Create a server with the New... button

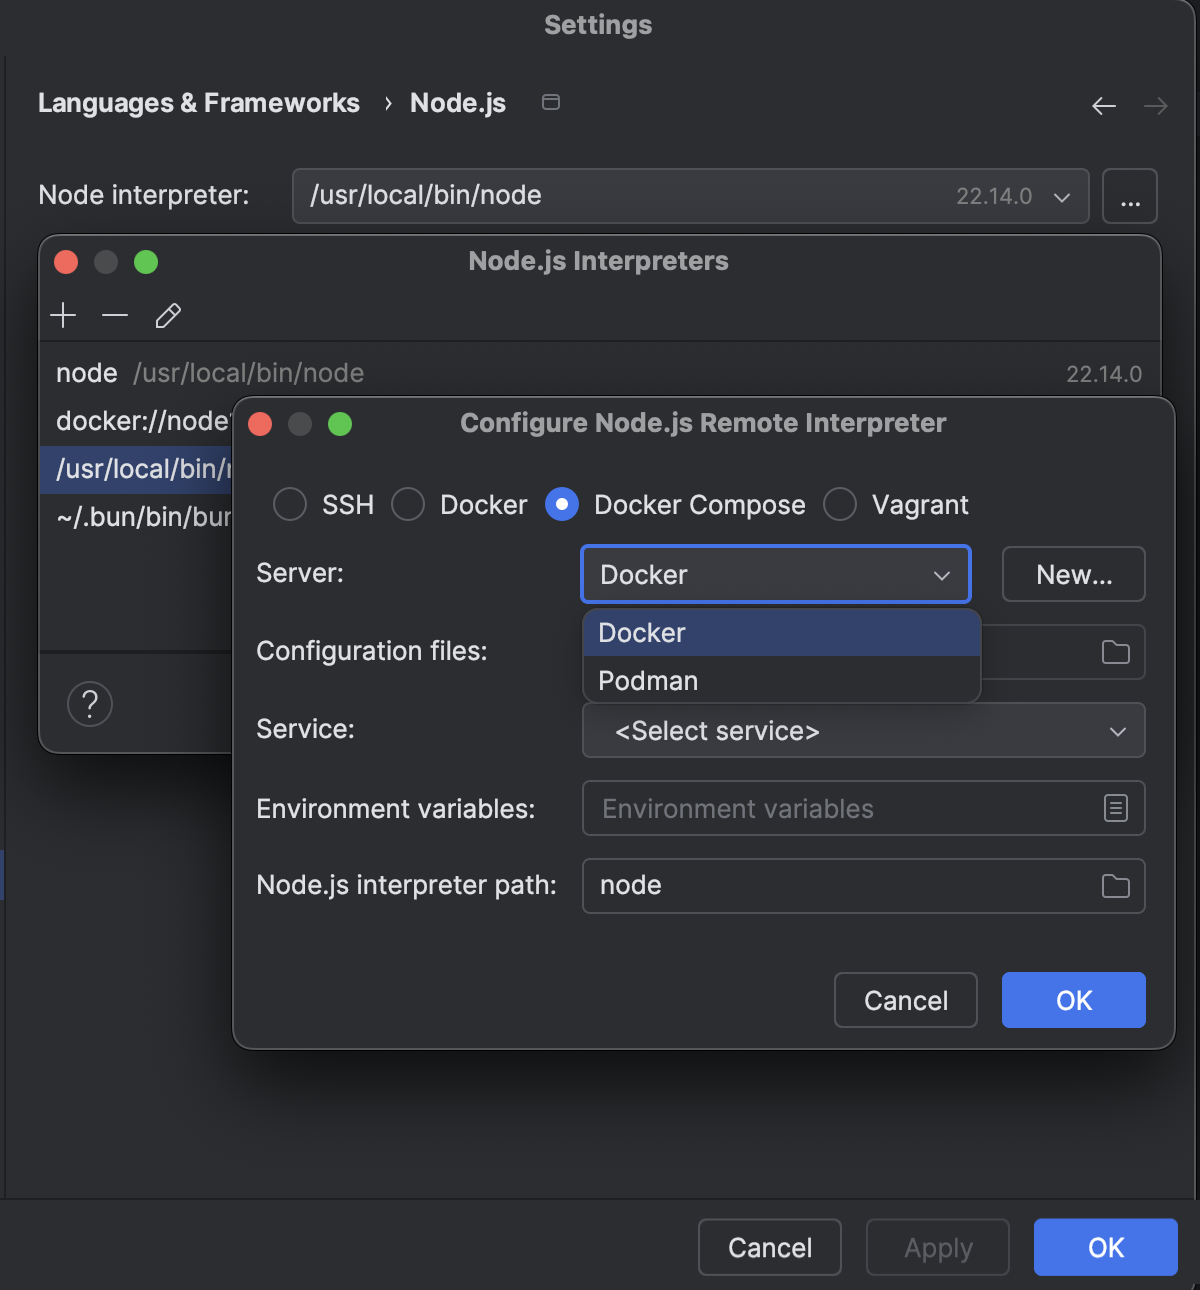tap(1073, 574)
